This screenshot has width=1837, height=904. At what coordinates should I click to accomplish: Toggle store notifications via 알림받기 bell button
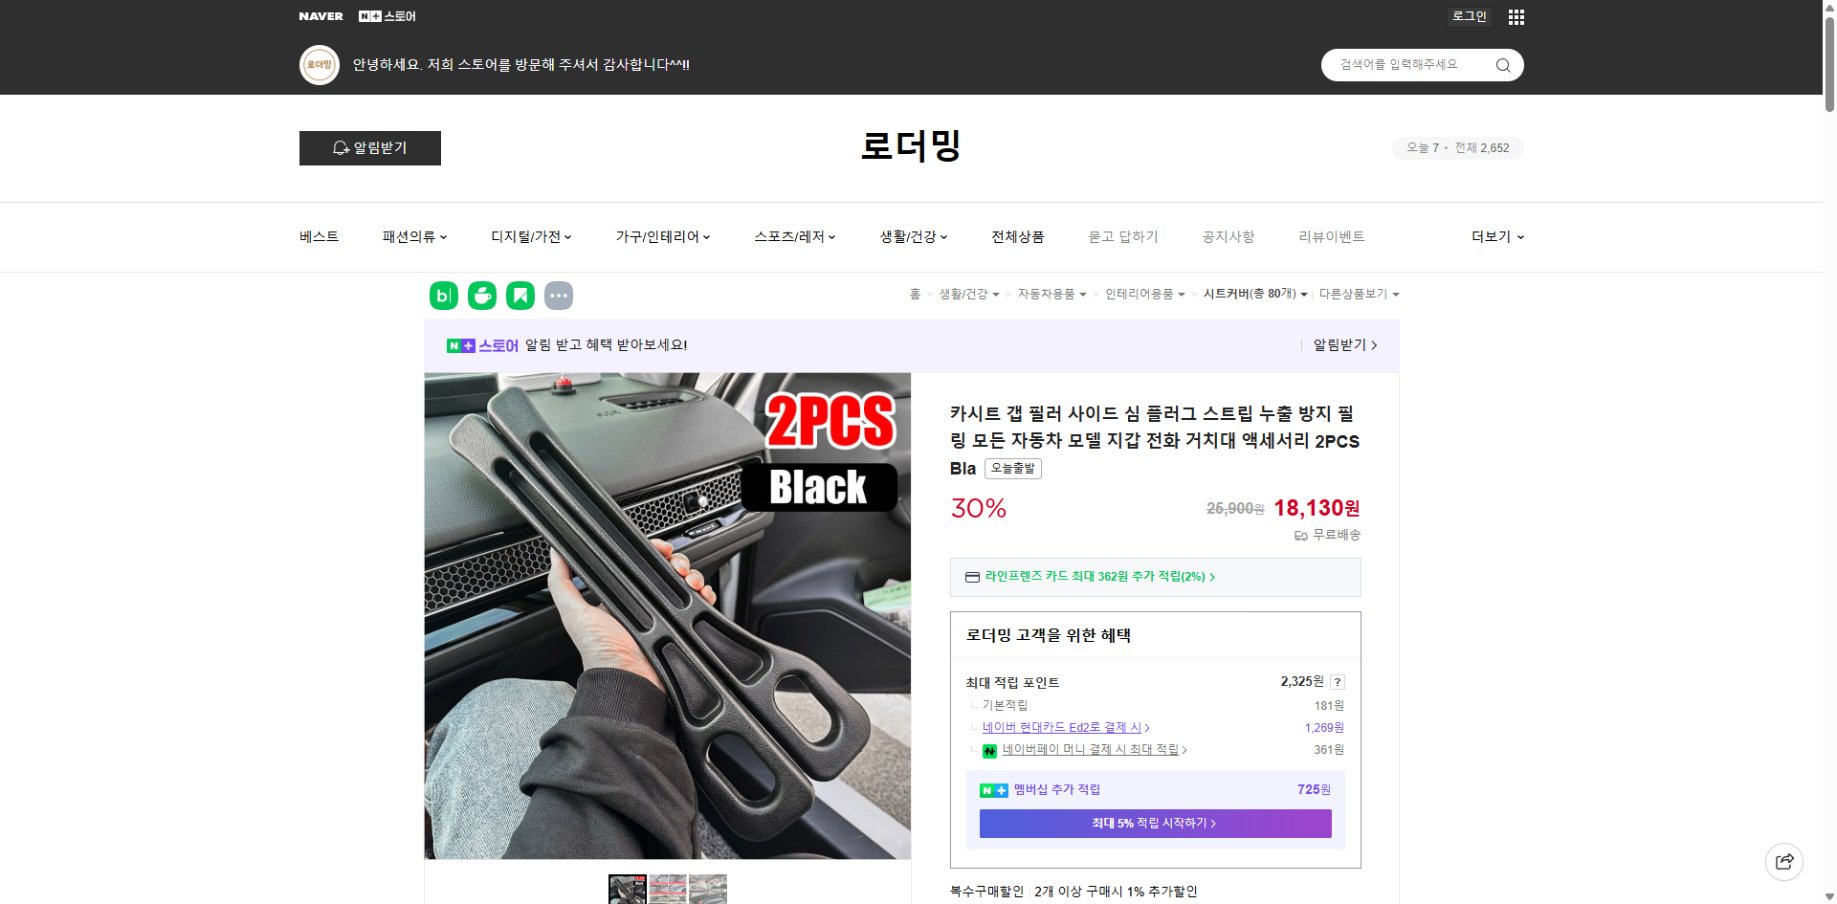[369, 148]
